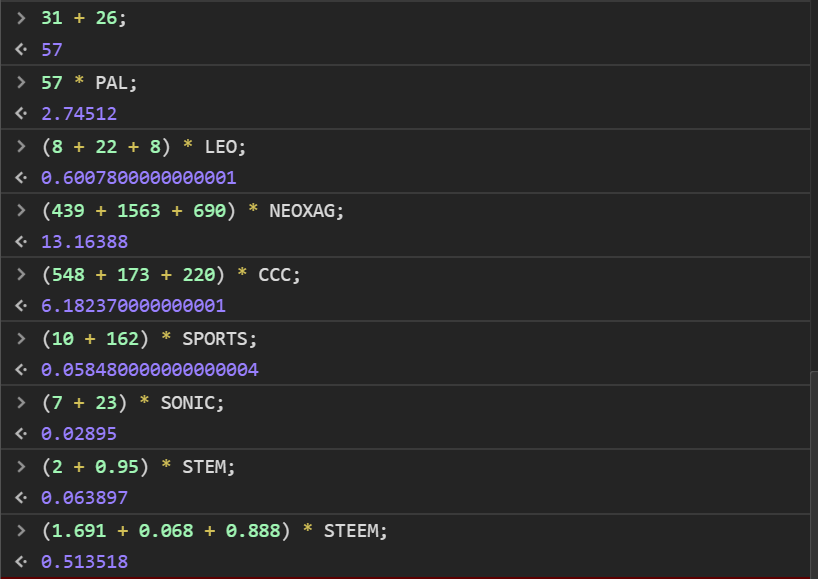Select the result 13.16388
Screen dimensions: 818x579
pyautogui.click(x=84, y=242)
